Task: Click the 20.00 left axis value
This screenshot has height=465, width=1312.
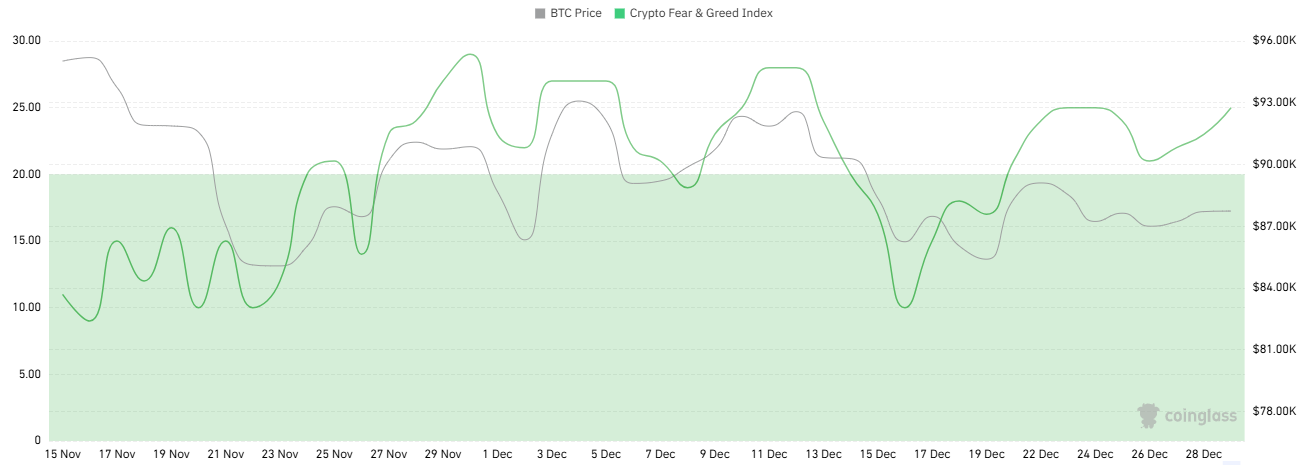Action: point(26,174)
